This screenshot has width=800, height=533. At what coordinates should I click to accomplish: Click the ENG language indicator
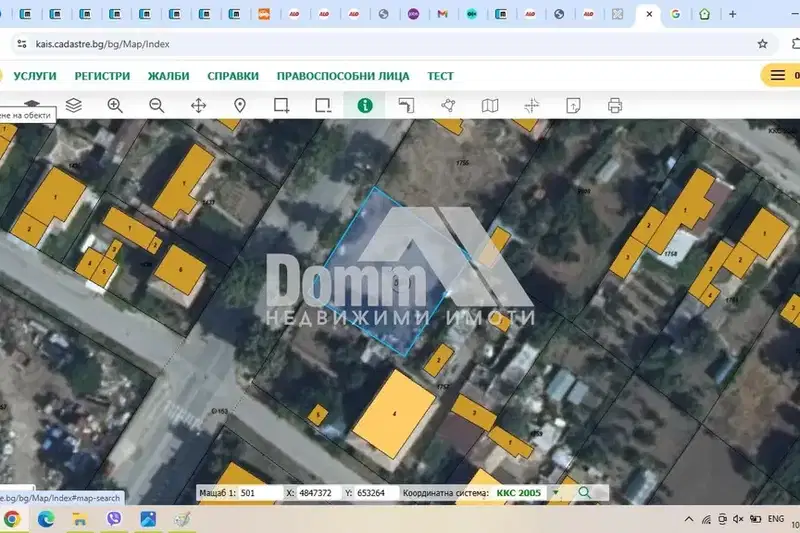click(x=776, y=519)
